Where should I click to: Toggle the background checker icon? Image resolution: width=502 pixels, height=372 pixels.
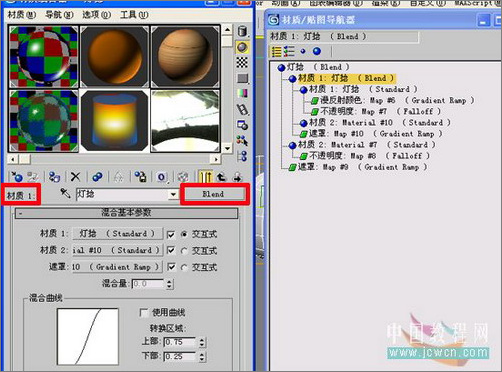coord(242,63)
